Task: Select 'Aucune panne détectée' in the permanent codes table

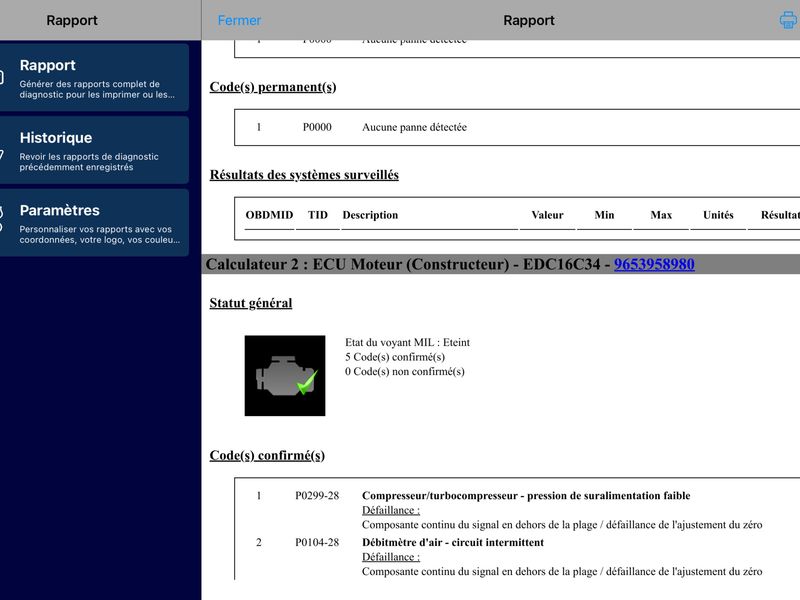Action: pos(414,127)
